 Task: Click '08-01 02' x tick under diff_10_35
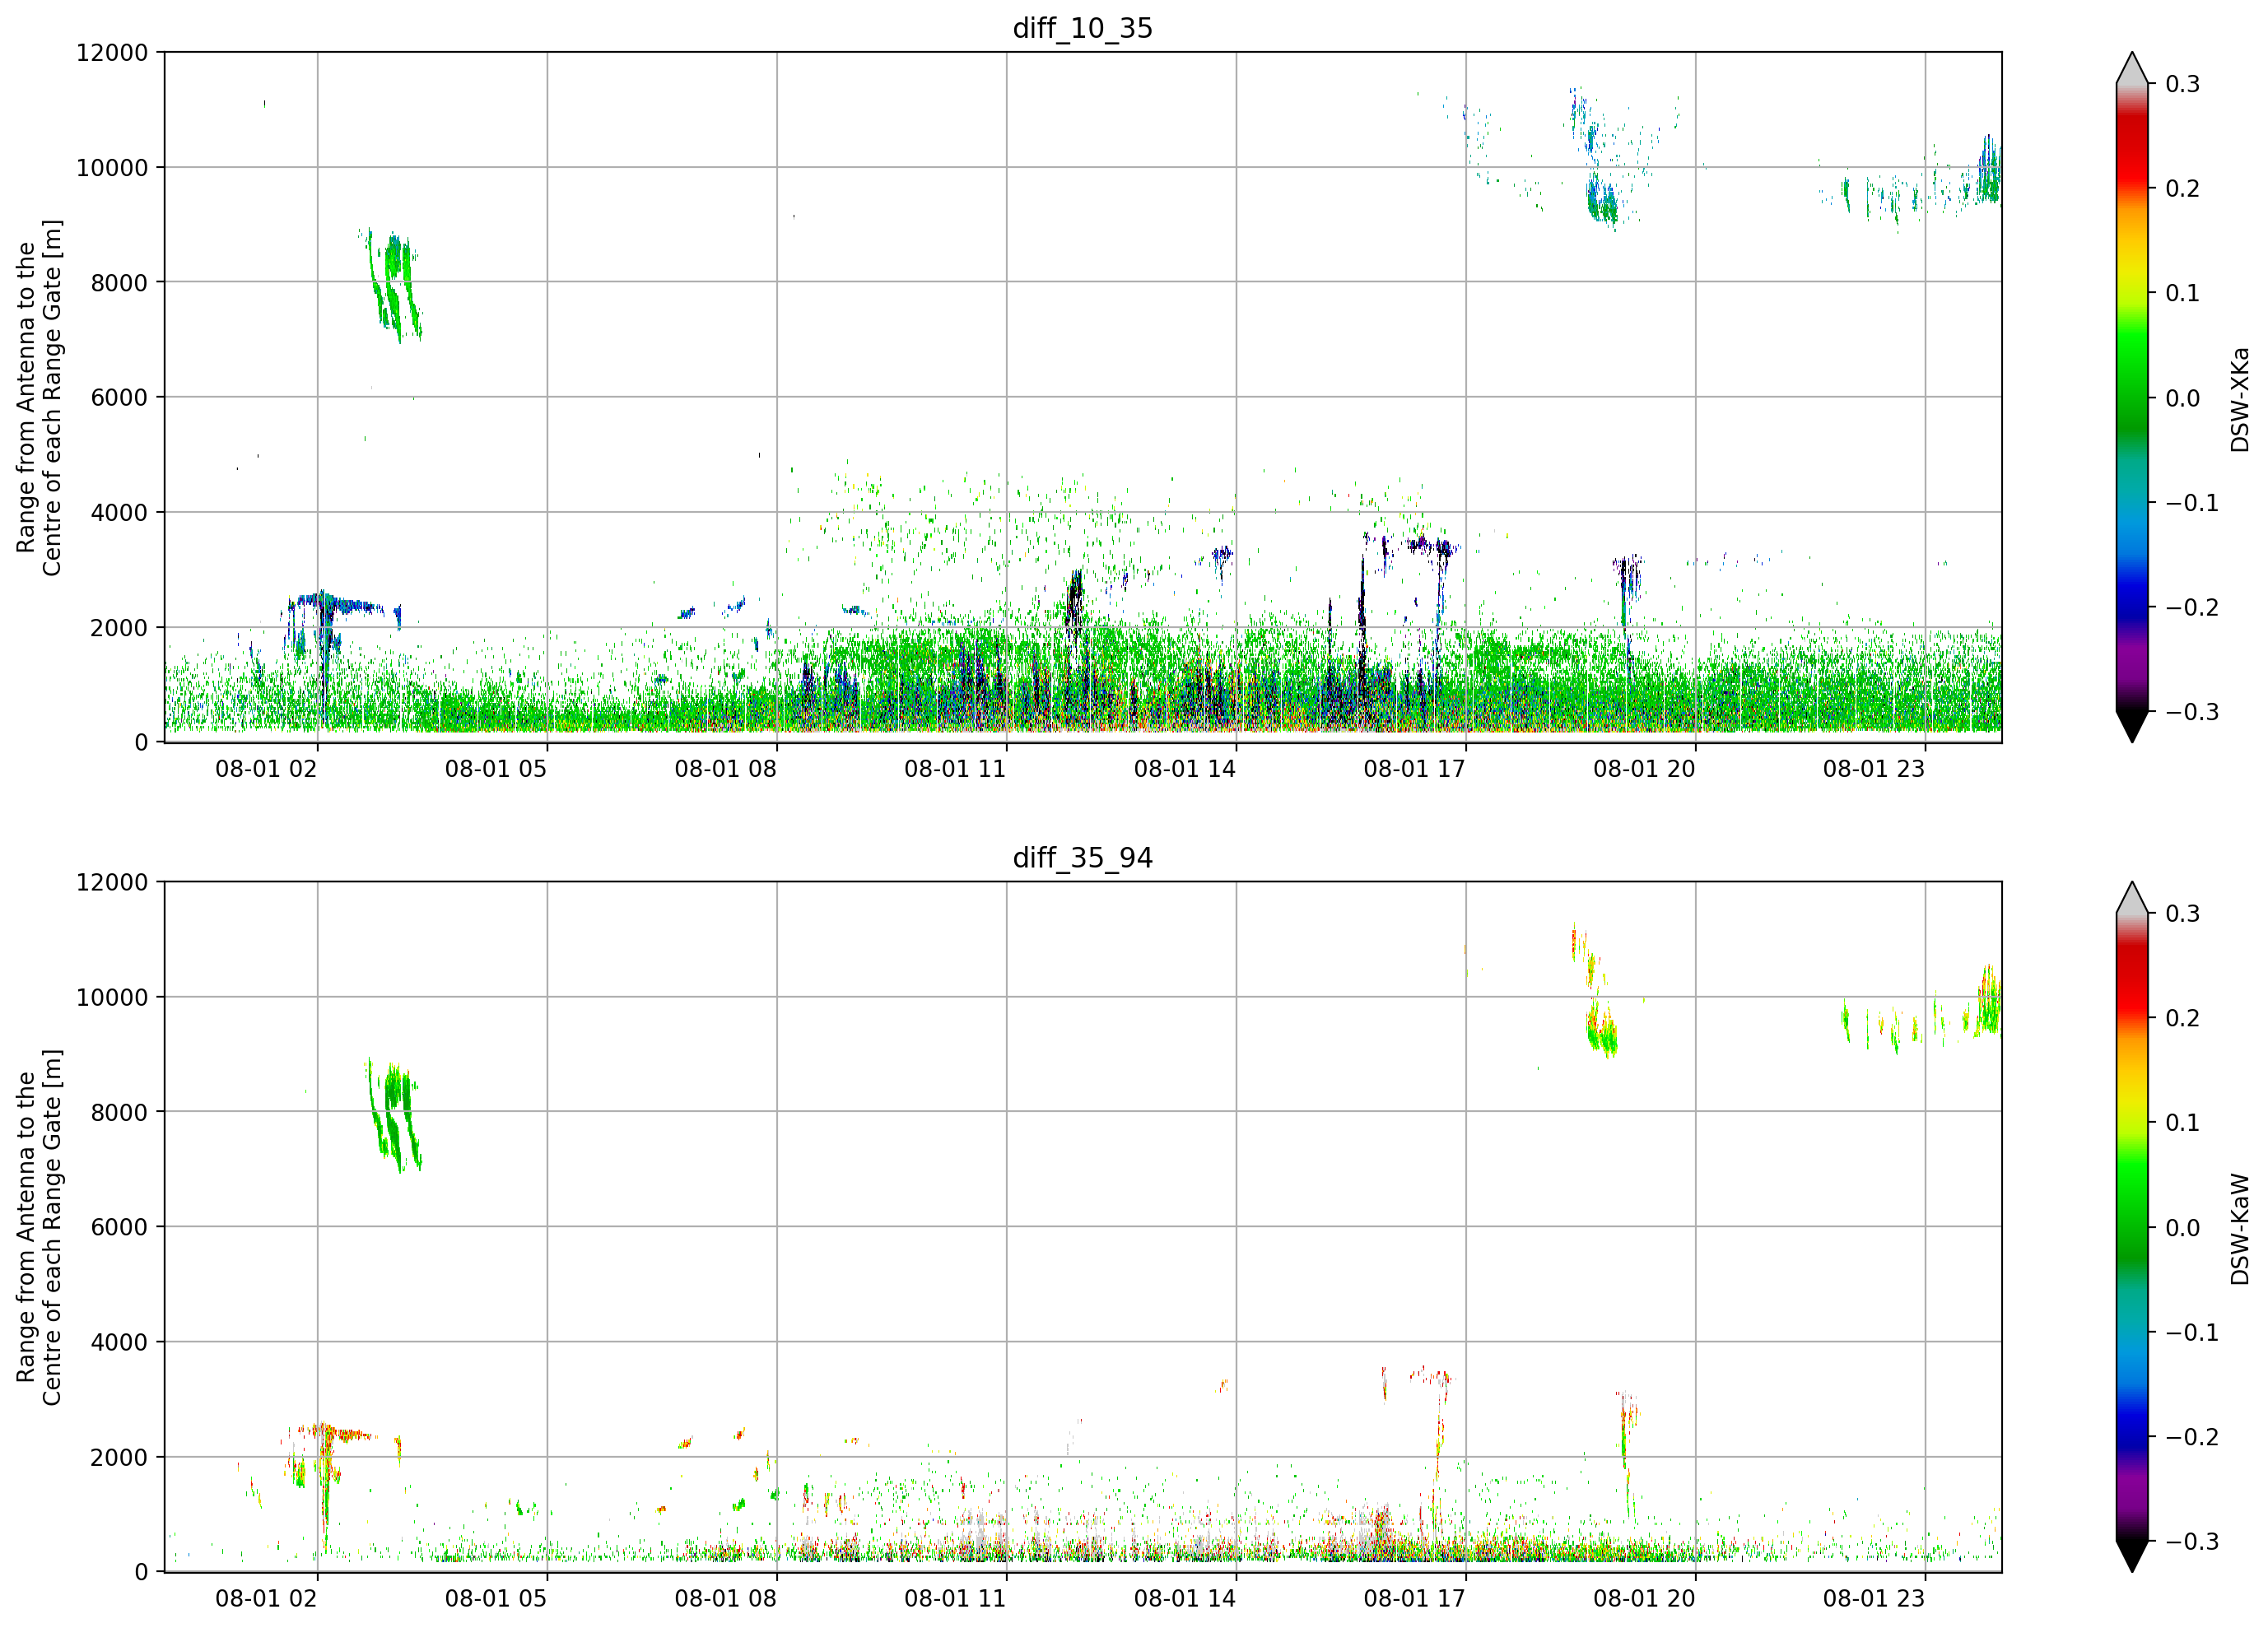[x=266, y=769]
